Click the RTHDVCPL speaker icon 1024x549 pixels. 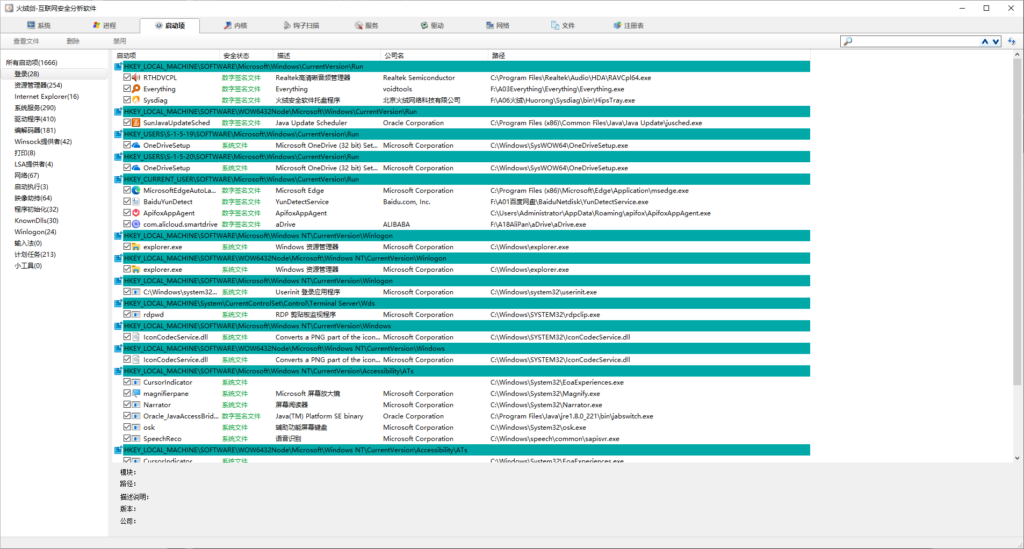click(136, 78)
